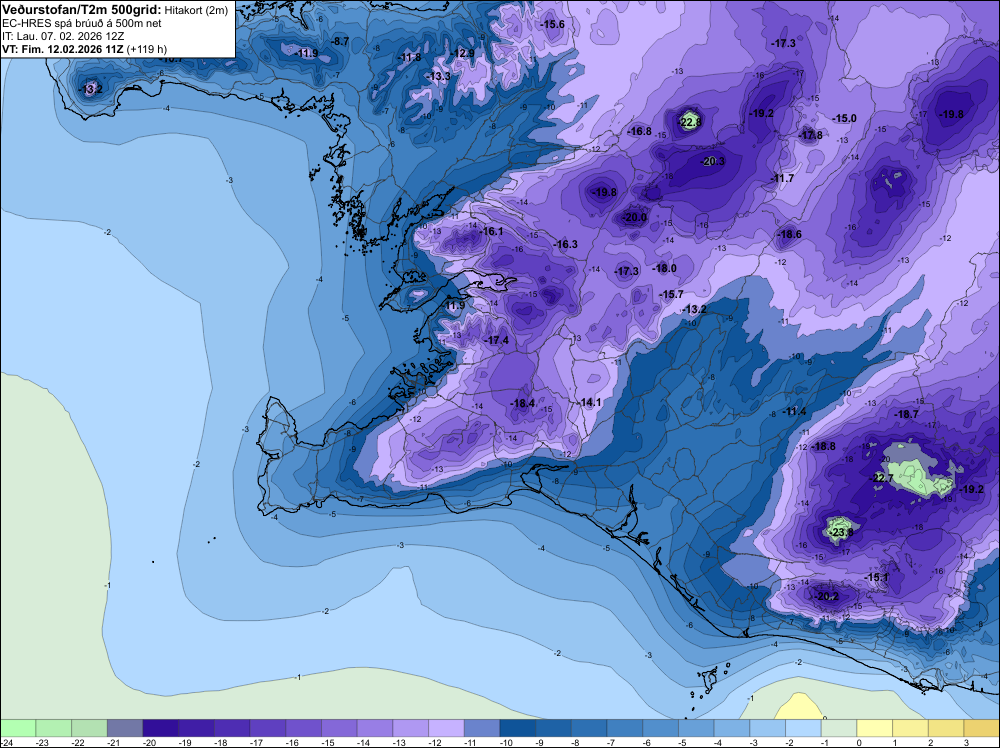Click the -15.7 temperature label
The width and height of the screenshot is (1000, 748).
click(x=672, y=294)
